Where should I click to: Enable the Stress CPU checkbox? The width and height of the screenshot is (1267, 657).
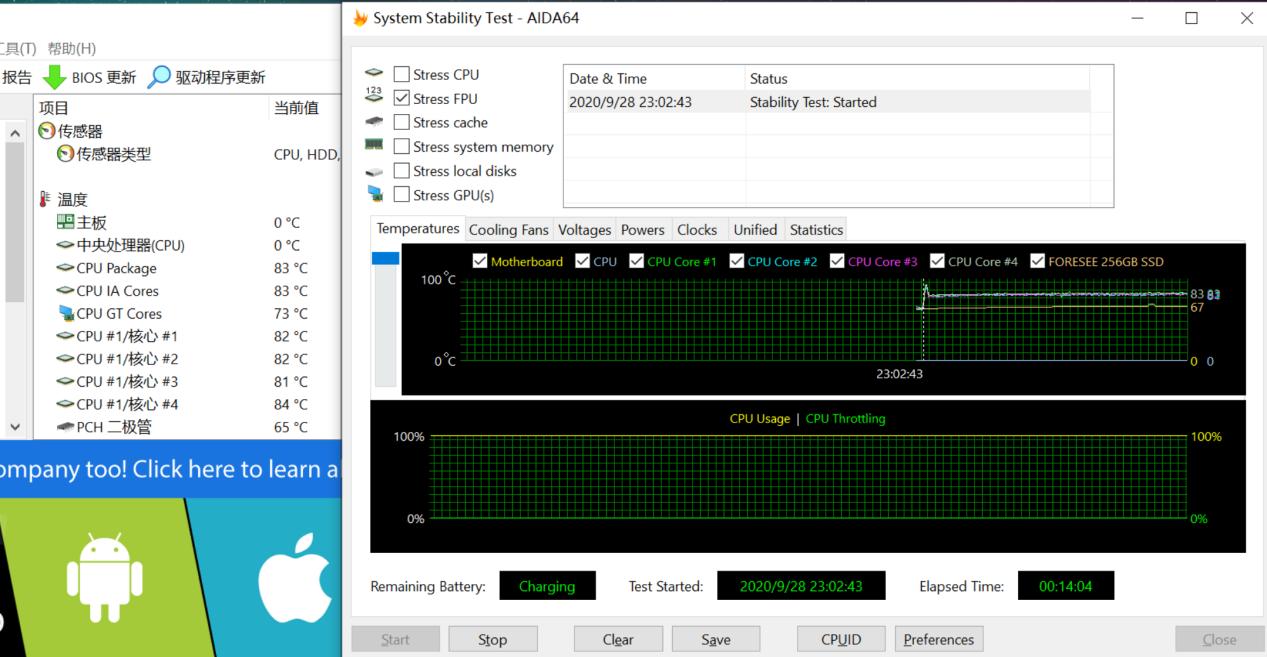tap(402, 74)
